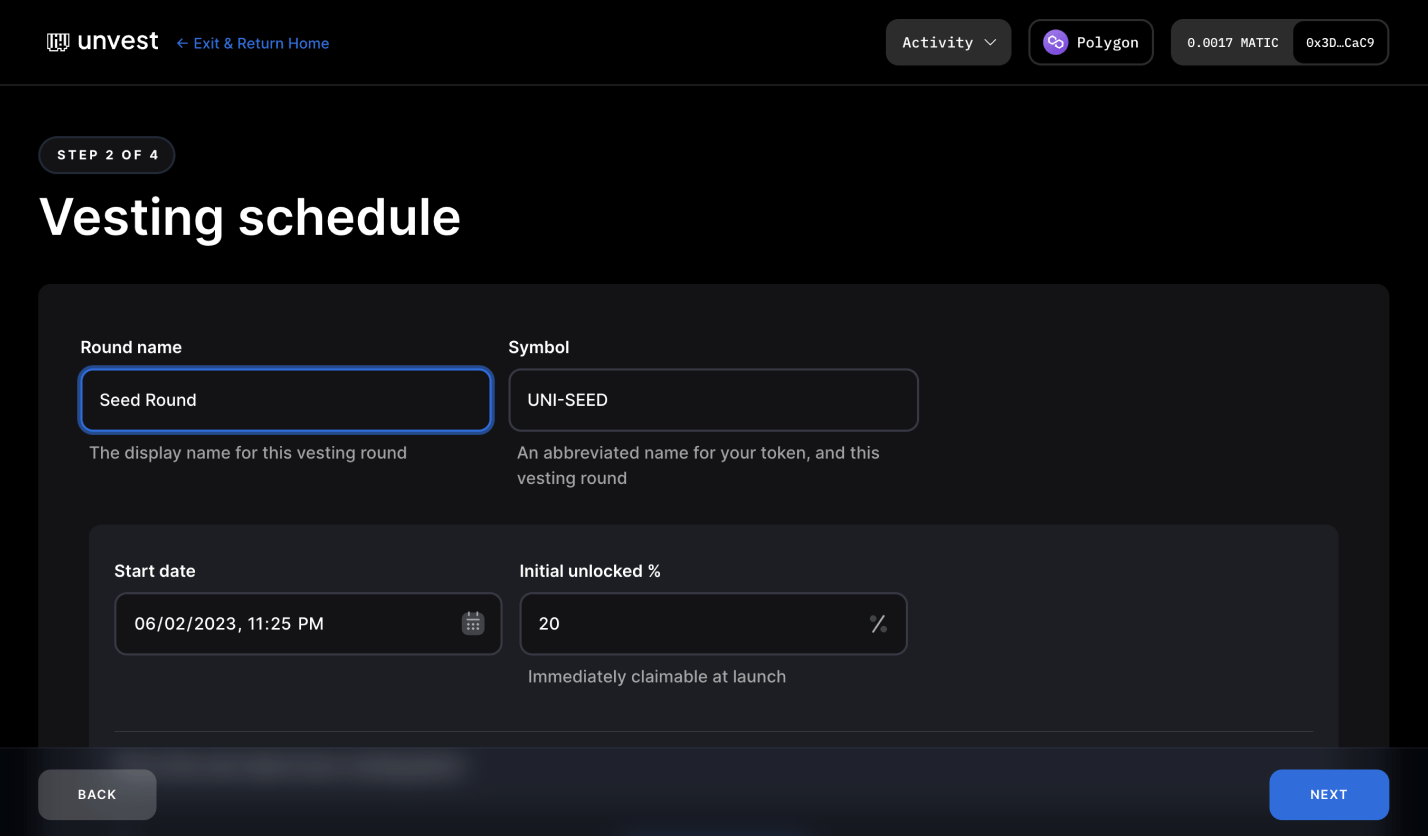This screenshot has width=1428, height=836.
Task: Click the Exit & Return Home link
Action: pos(260,43)
